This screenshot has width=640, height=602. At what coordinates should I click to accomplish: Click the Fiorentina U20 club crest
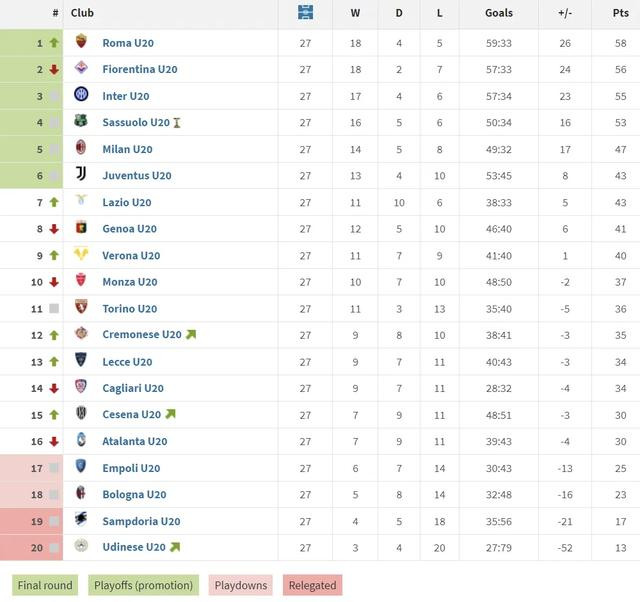tap(81, 67)
